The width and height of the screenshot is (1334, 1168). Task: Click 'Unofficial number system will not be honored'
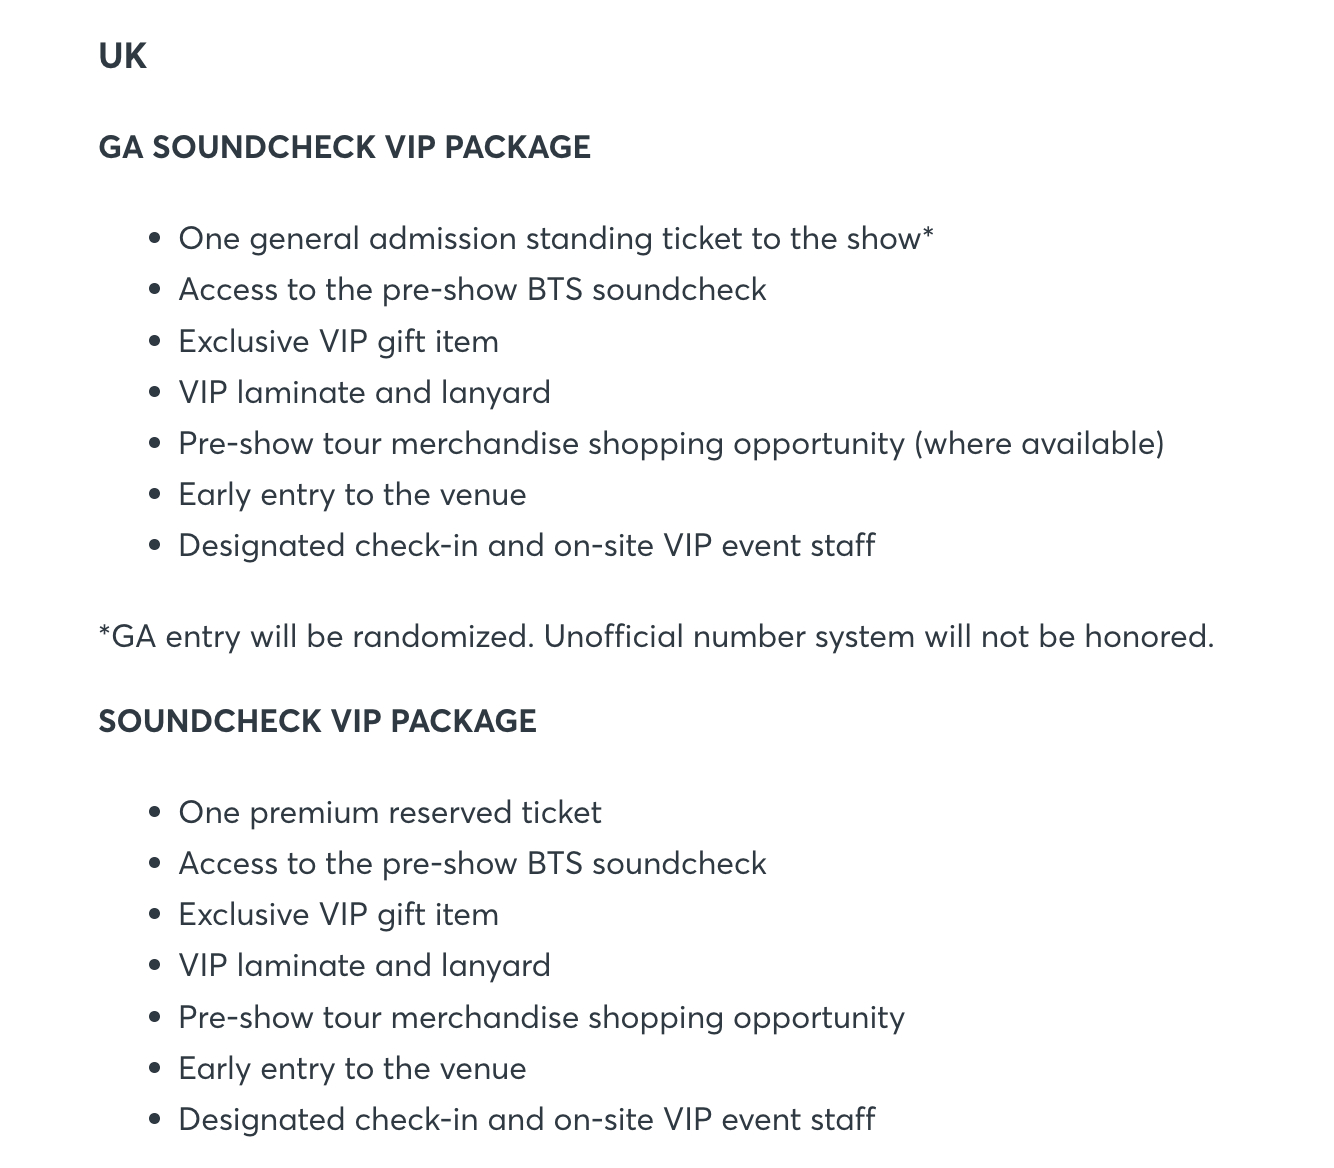click(878, 637)
